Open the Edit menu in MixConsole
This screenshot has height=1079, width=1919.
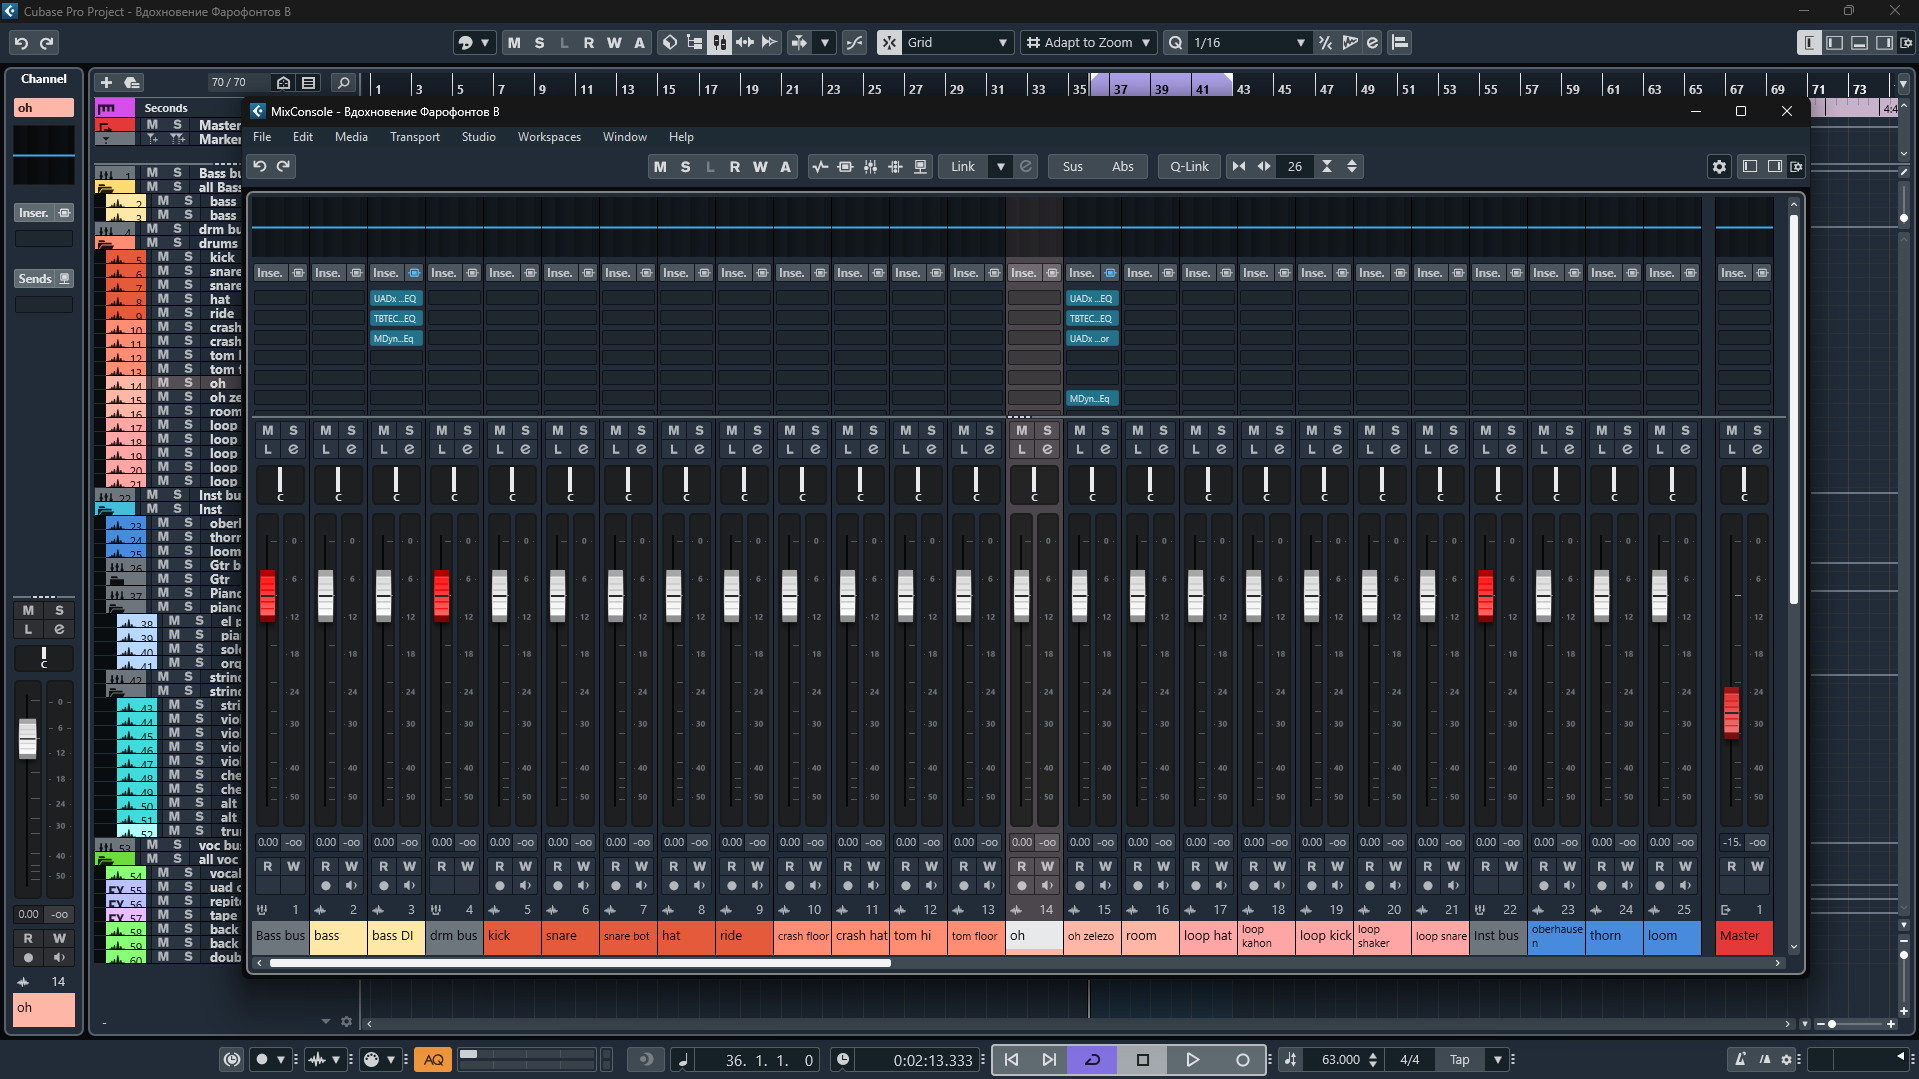(x=302, y=137)
